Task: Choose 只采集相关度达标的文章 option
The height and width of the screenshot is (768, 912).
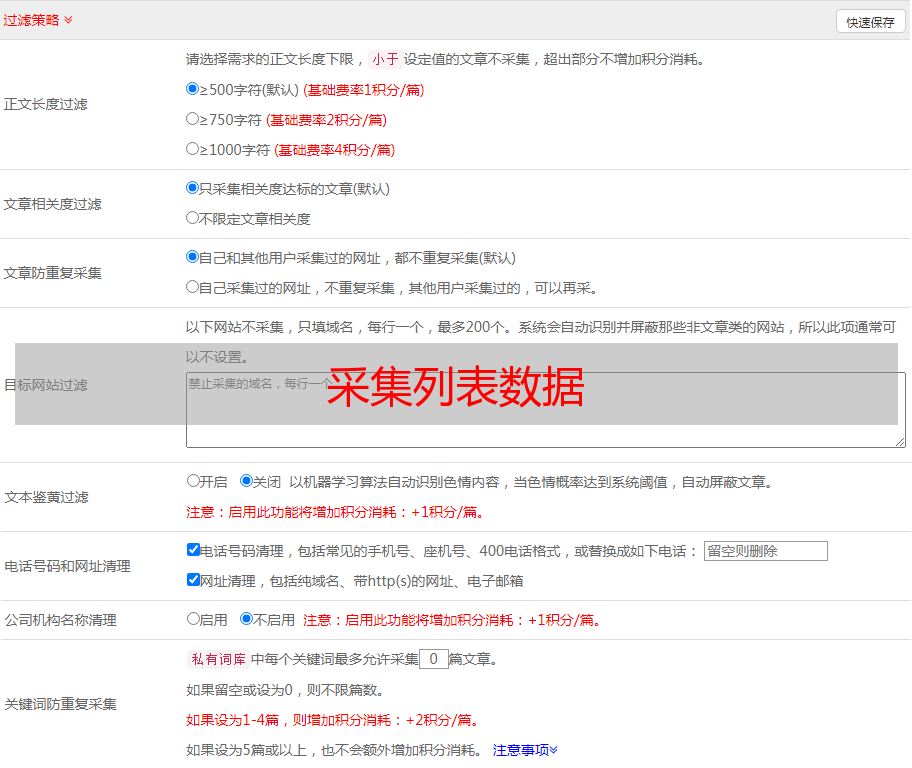Action: click(193, 188)
